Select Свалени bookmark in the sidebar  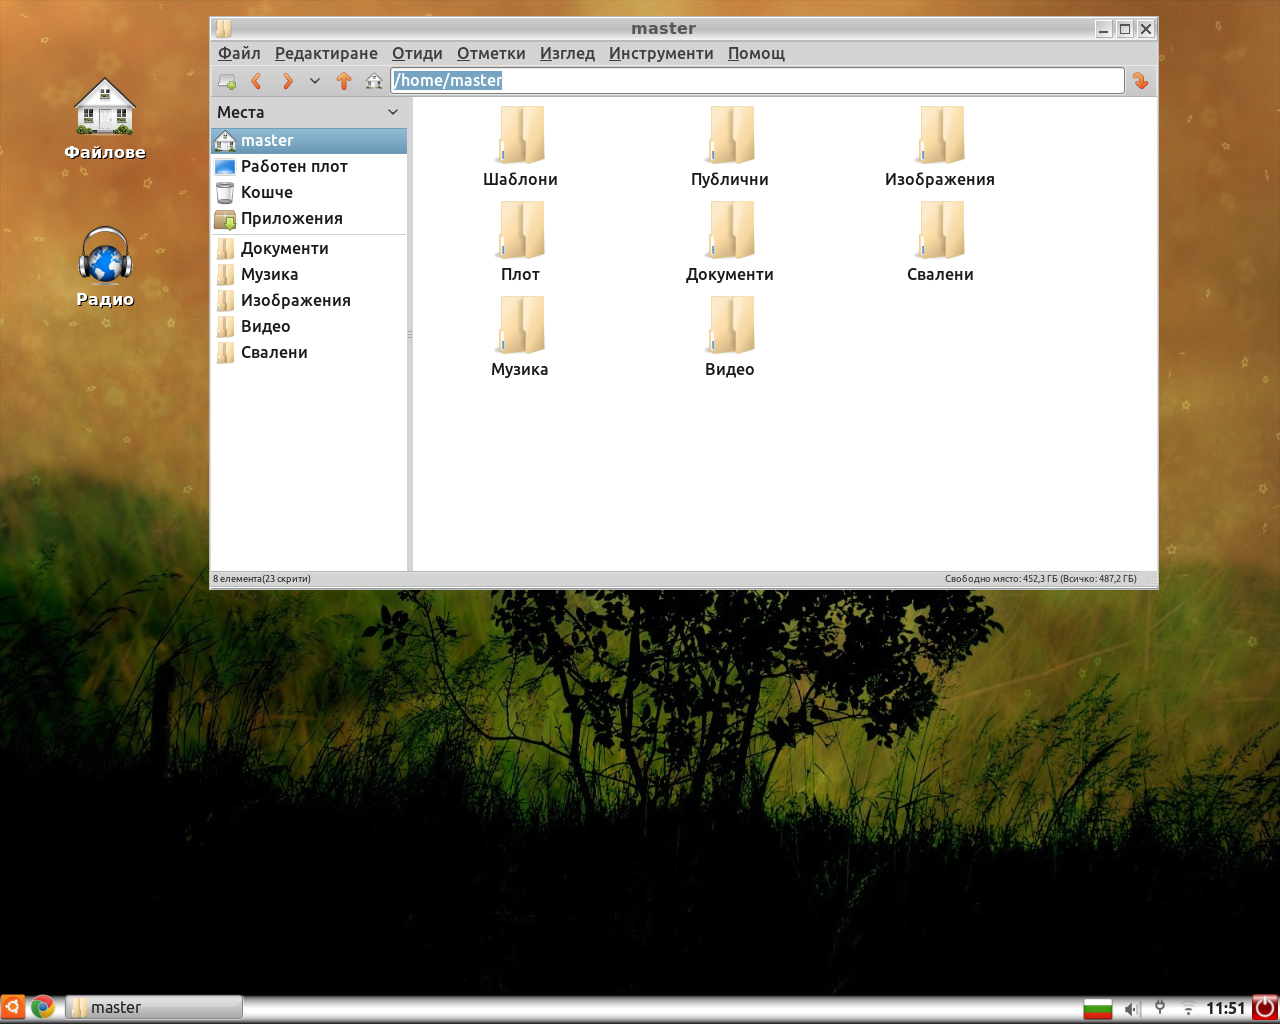click(x=309, y=353)
